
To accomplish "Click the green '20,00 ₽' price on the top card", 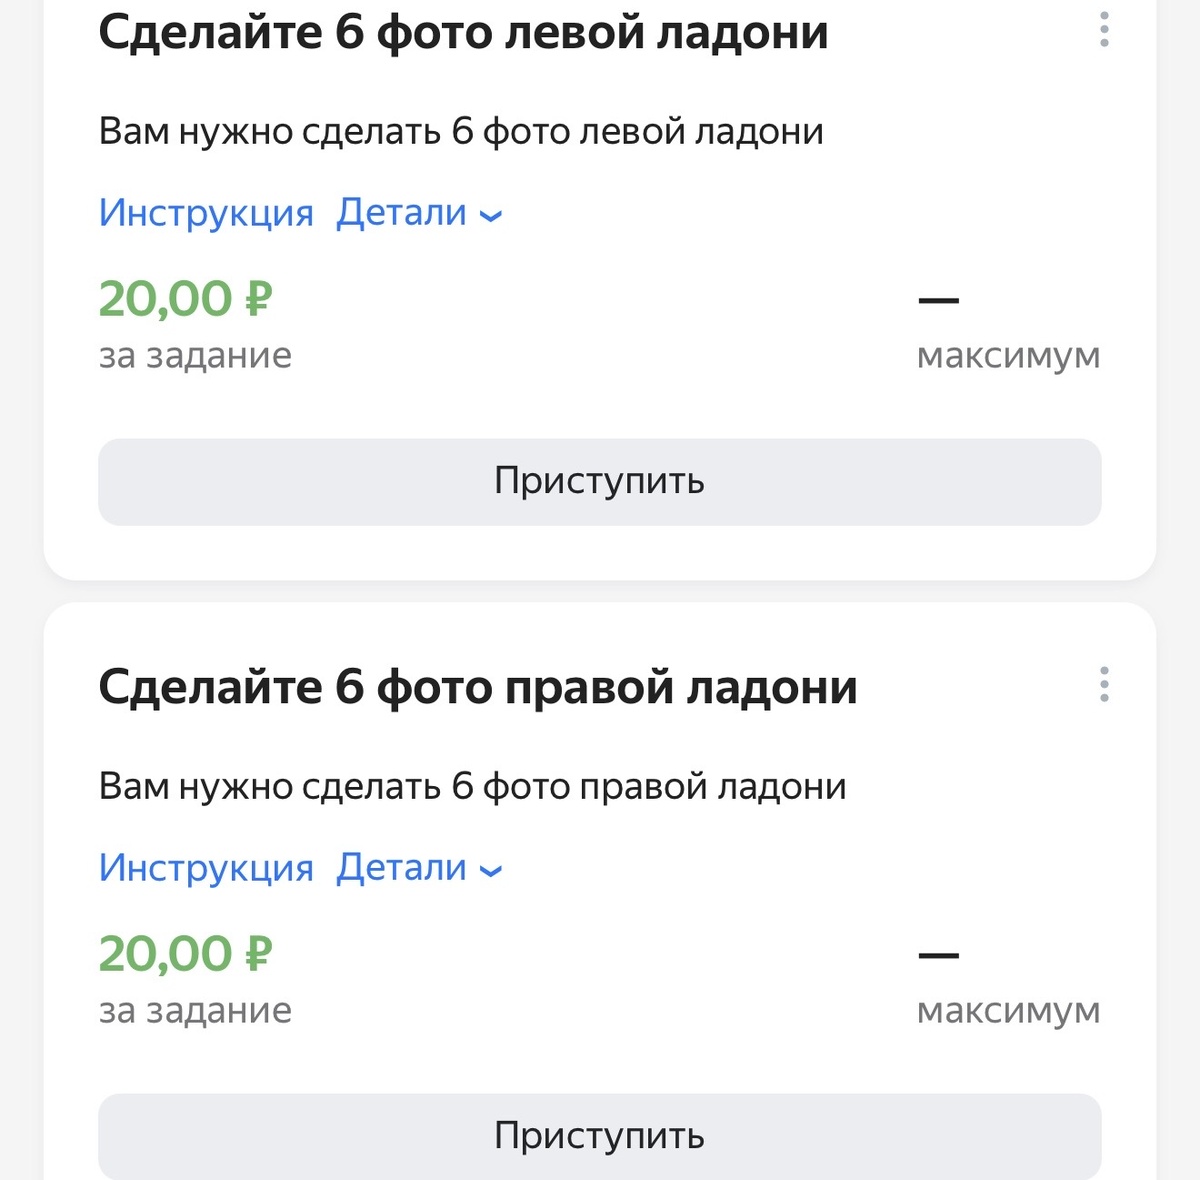I will (x=186, y=297).
